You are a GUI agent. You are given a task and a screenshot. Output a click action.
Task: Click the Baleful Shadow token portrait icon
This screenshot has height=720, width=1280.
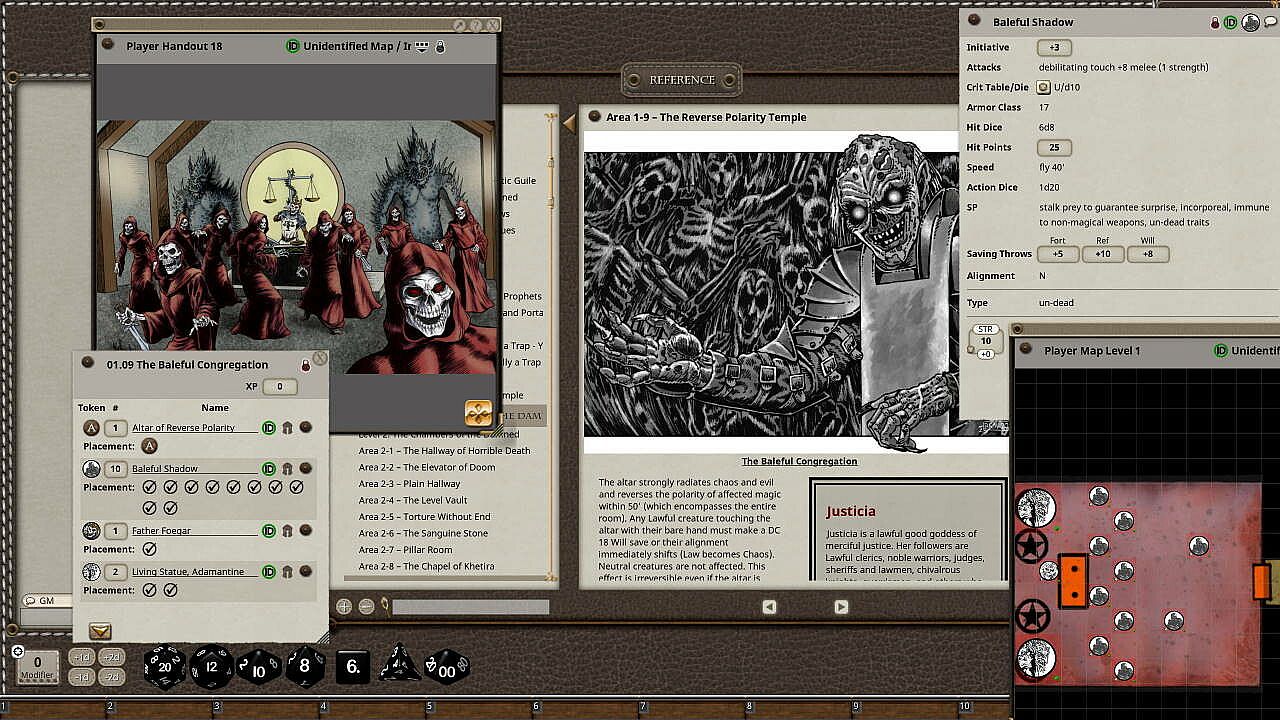1250,22
